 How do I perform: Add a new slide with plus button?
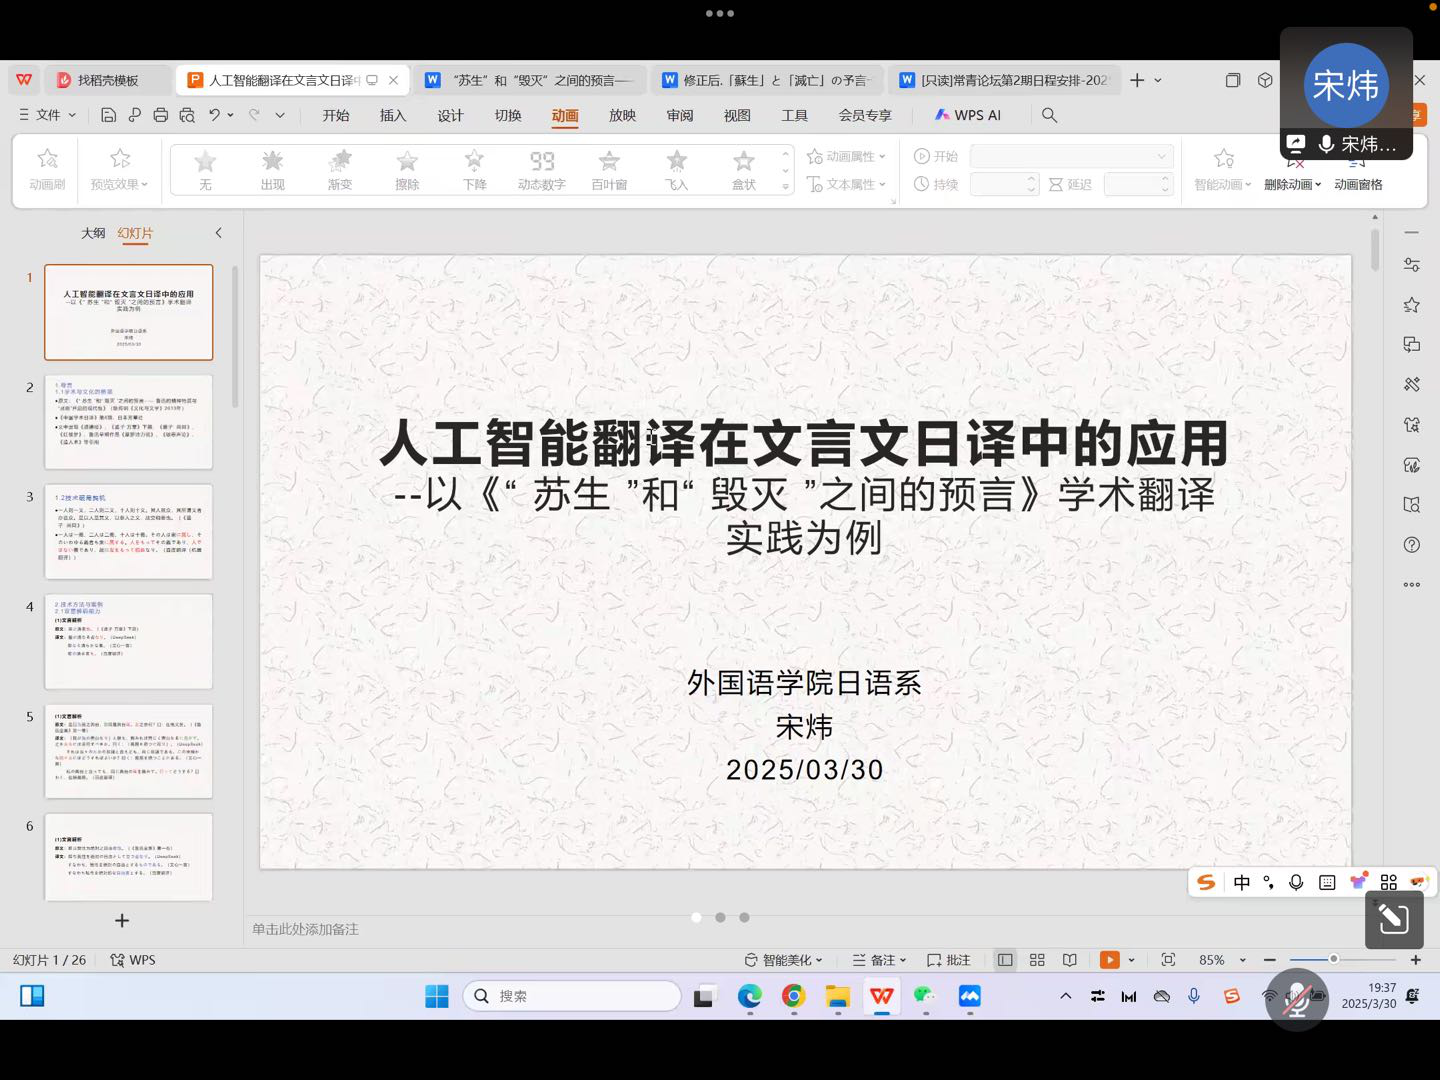point(122,920)
